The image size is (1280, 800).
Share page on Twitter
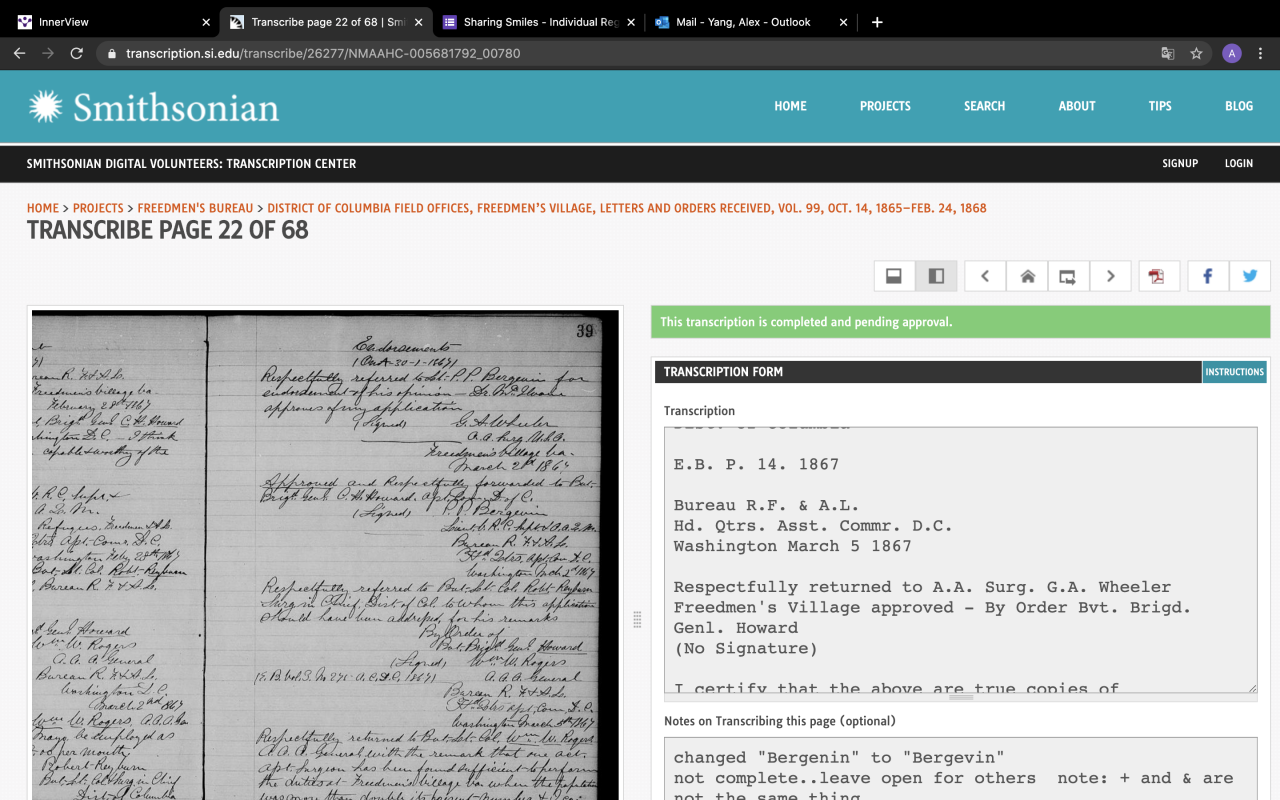point(1250,276)
